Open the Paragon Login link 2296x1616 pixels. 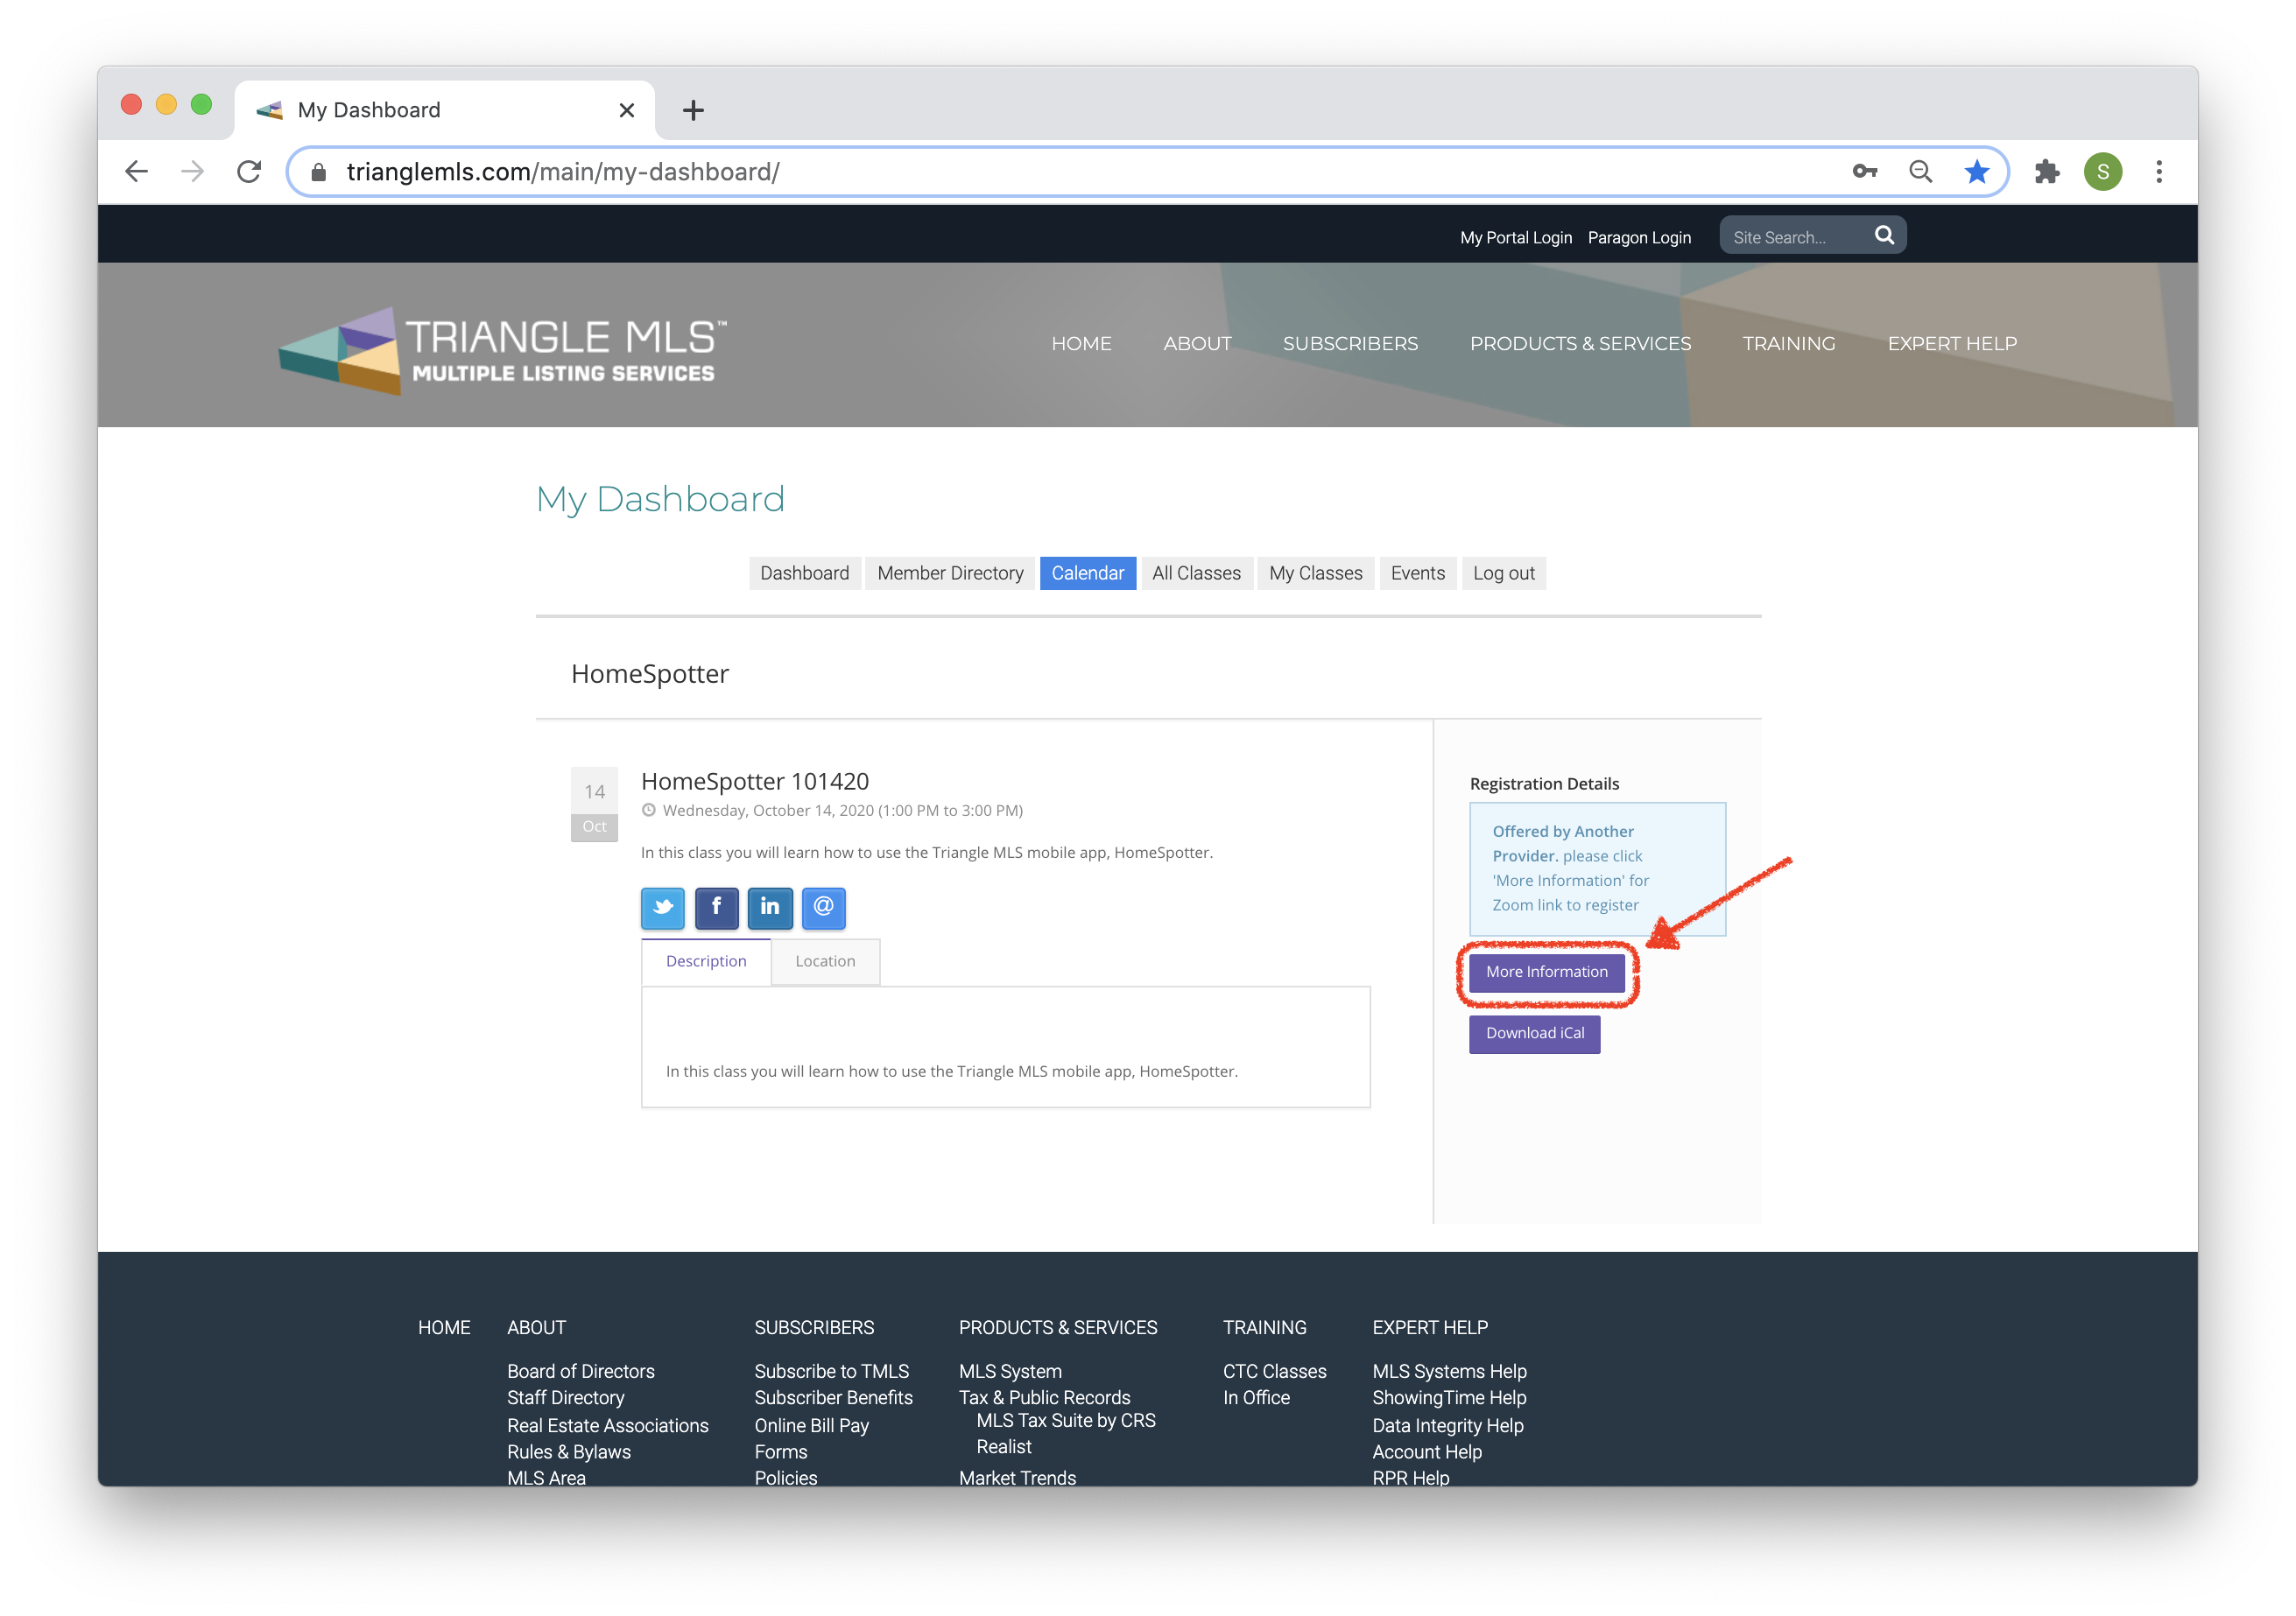click(1639, 238)
